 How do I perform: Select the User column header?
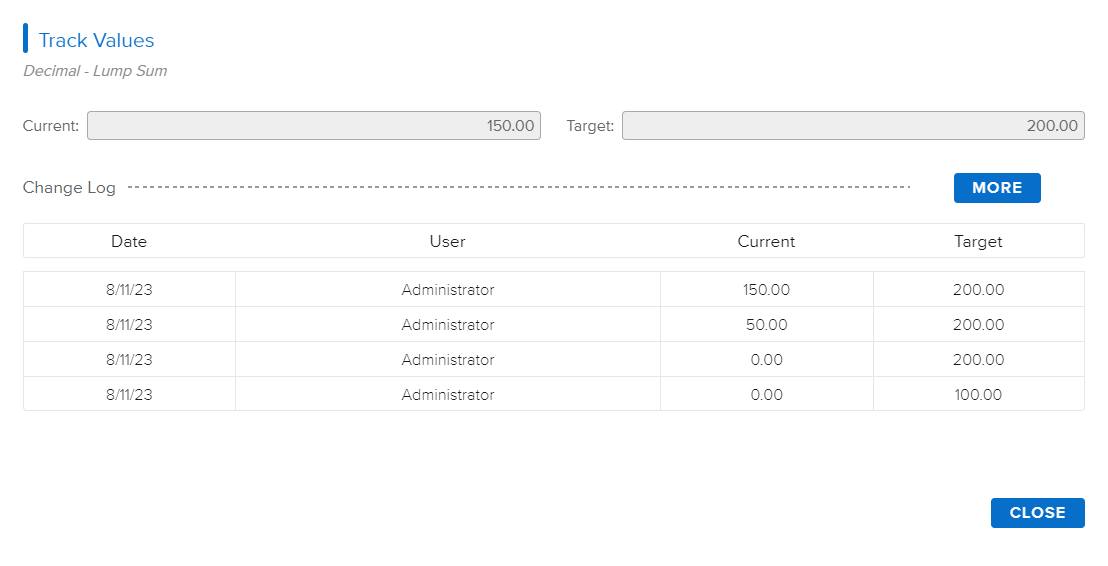tap(447, 241)
